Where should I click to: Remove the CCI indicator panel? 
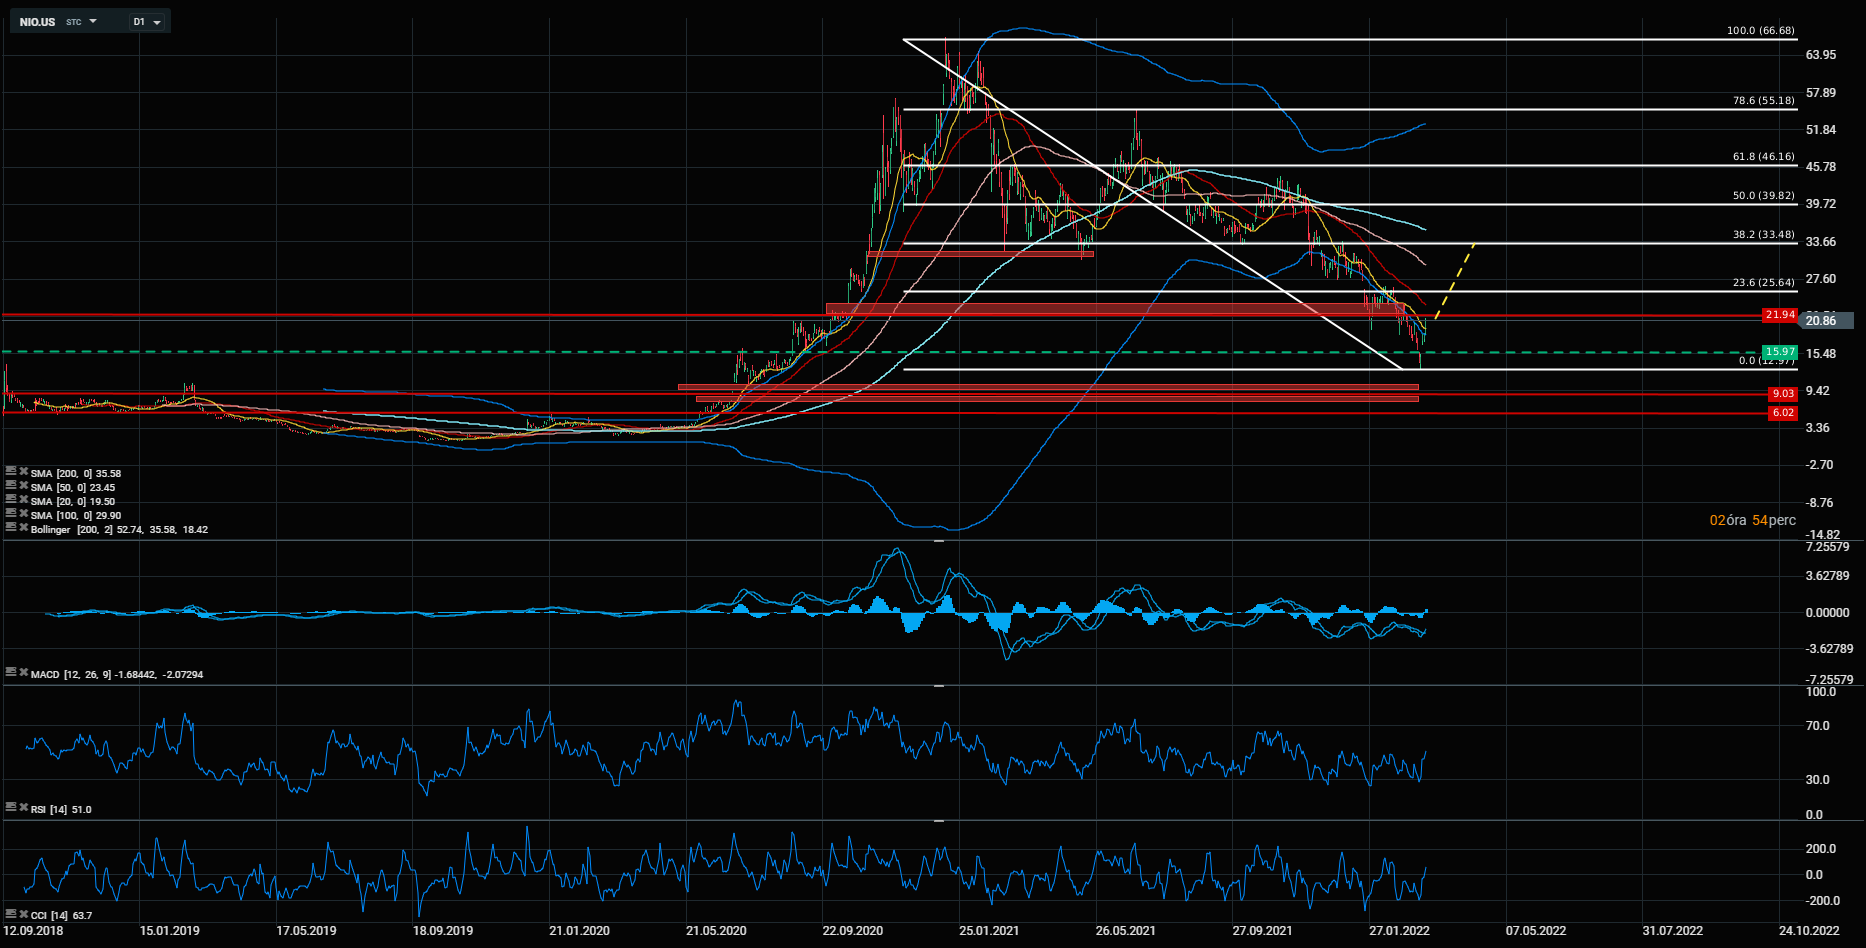pos(23,913)
